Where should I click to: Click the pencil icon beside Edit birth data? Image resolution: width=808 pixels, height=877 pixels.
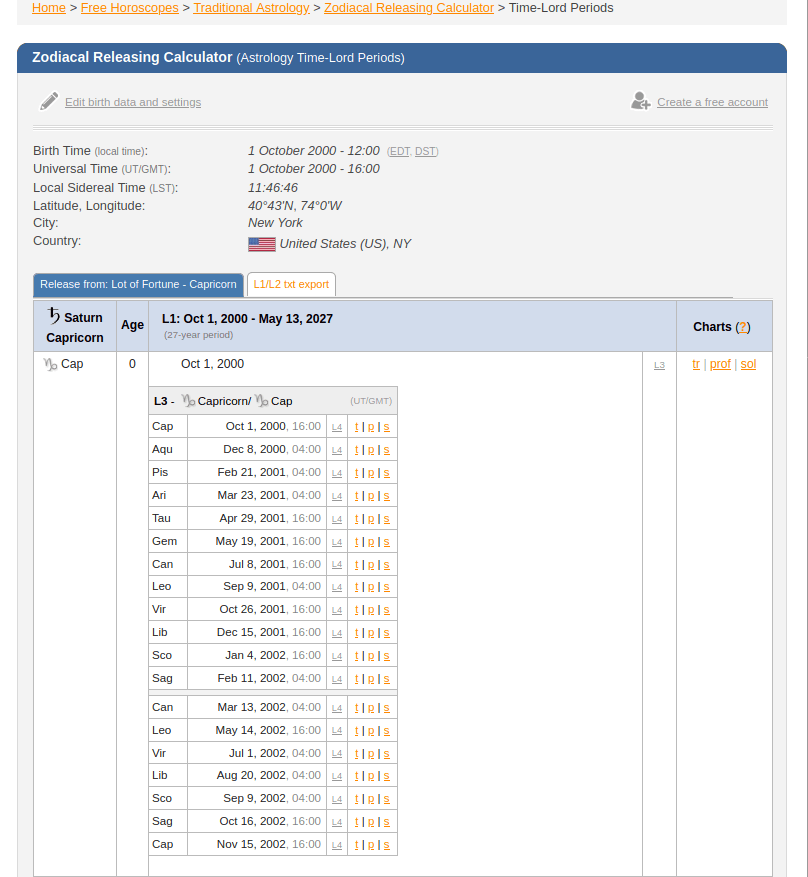49,101
